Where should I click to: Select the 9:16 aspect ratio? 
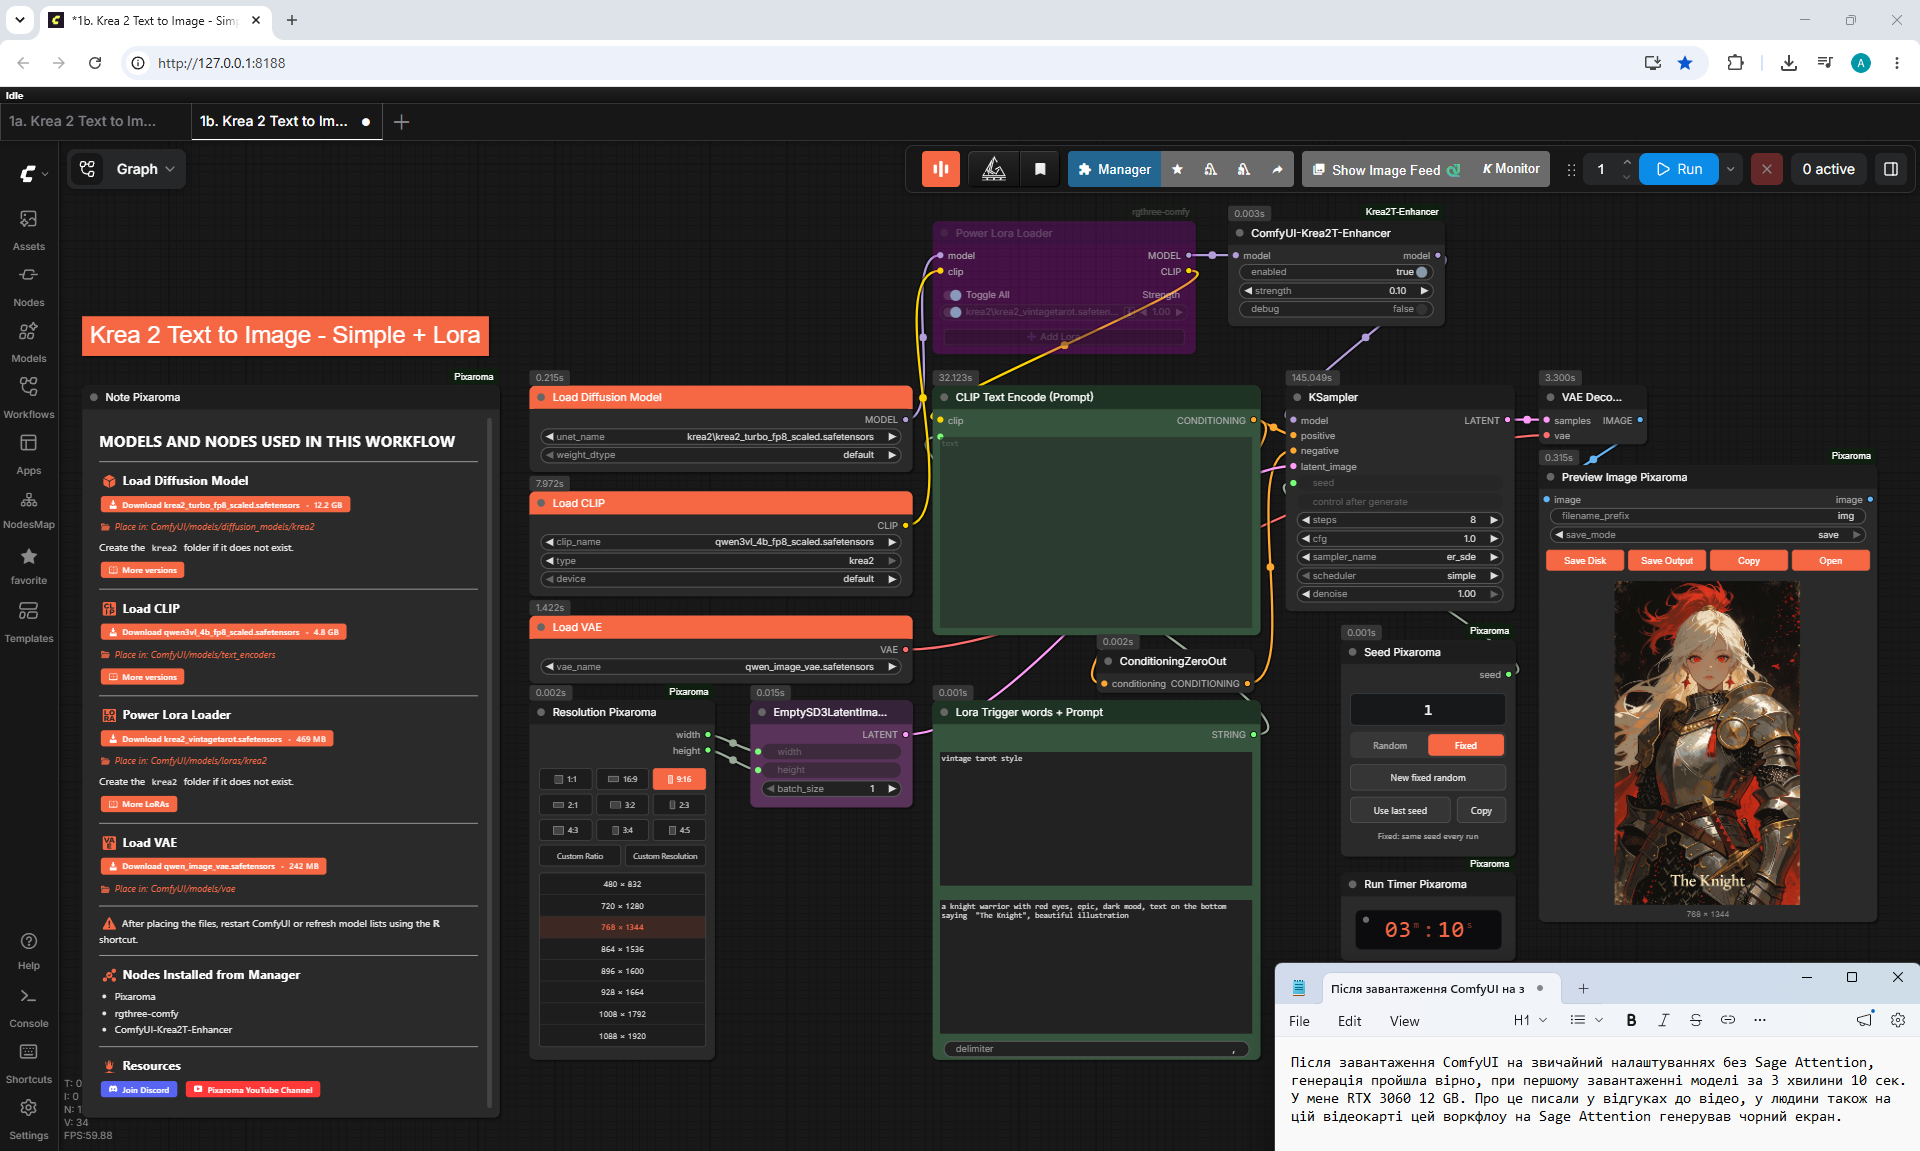(679, 779)
